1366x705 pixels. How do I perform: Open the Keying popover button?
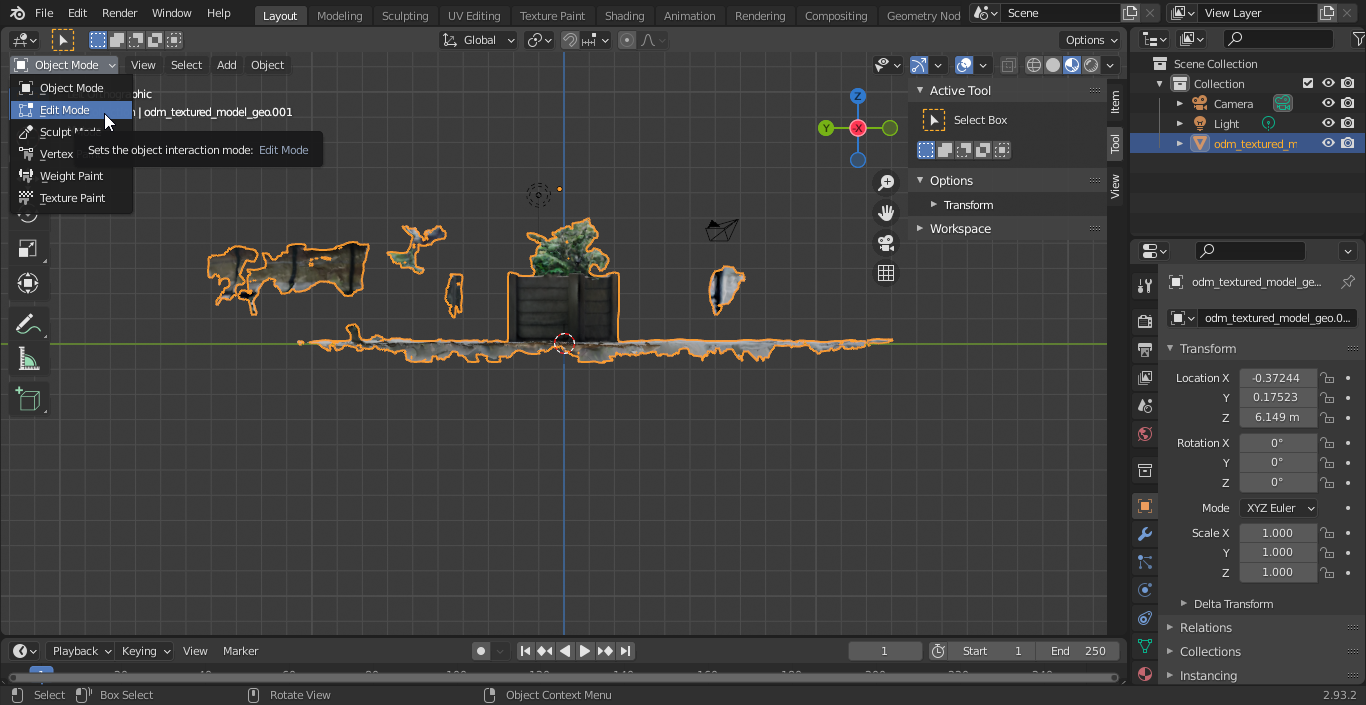pyautogui.click(x=145, y=651)
